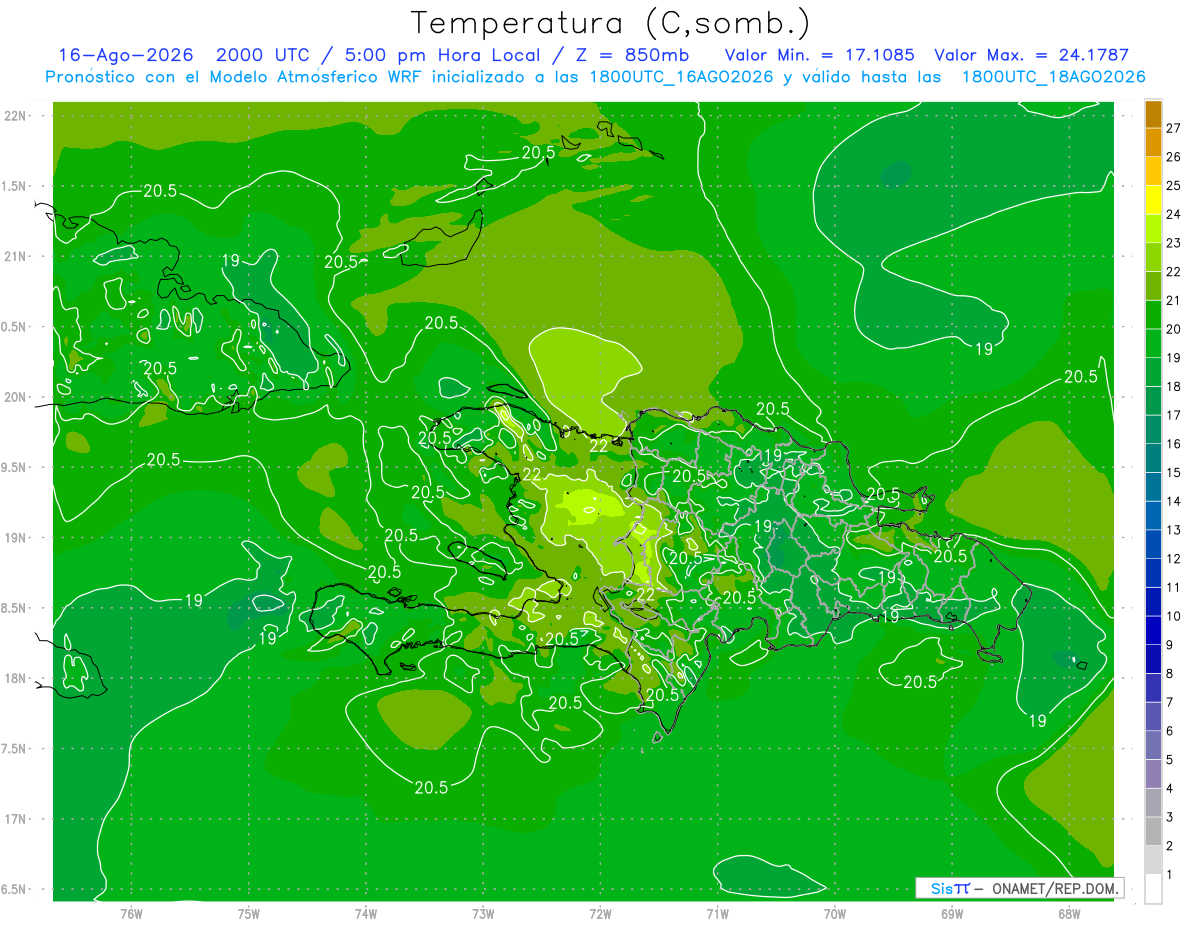Click the legend color band between 20 and 21
Image resolution: width=1200 pixels, height=927 pixels.
point(1153,315)
